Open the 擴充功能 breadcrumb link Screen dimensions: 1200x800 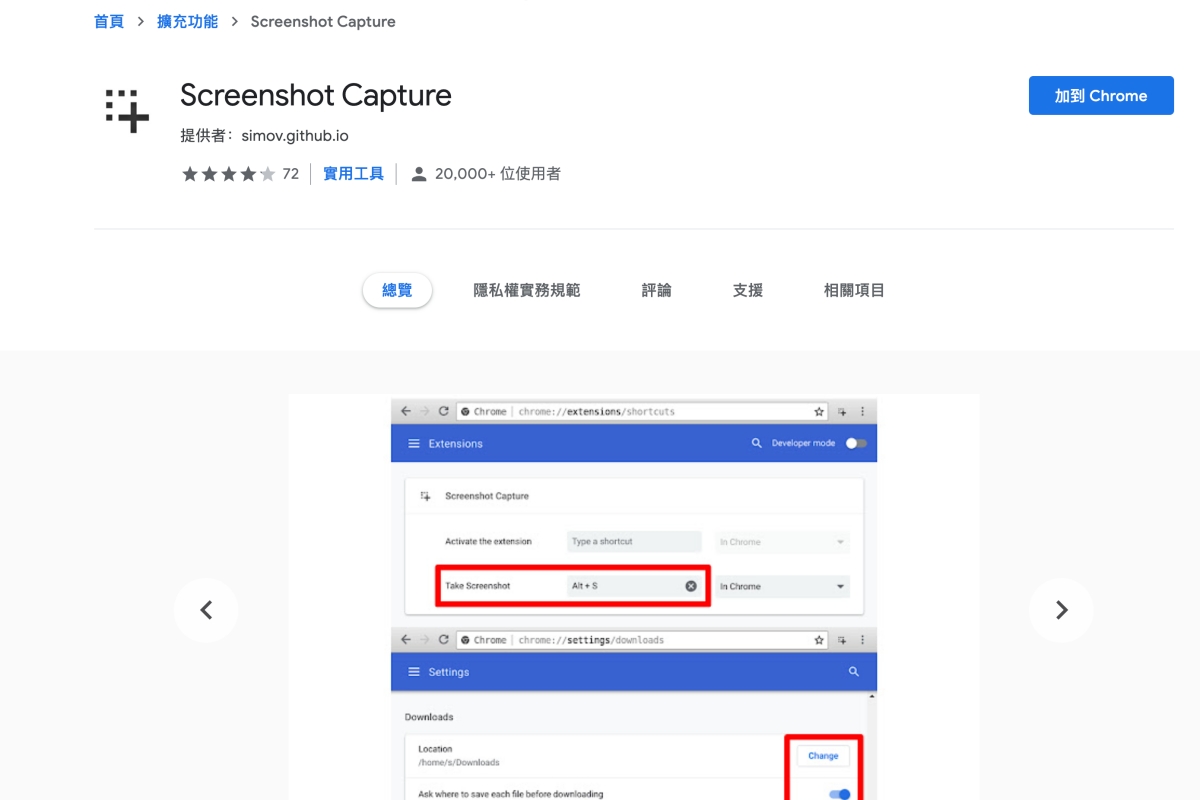[187, 21]
